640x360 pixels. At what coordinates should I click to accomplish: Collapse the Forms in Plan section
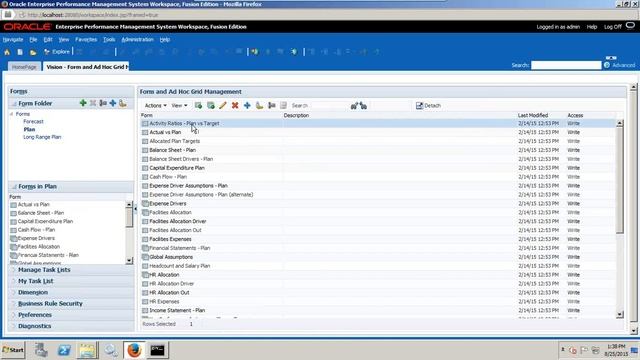(x=14, y=187)
